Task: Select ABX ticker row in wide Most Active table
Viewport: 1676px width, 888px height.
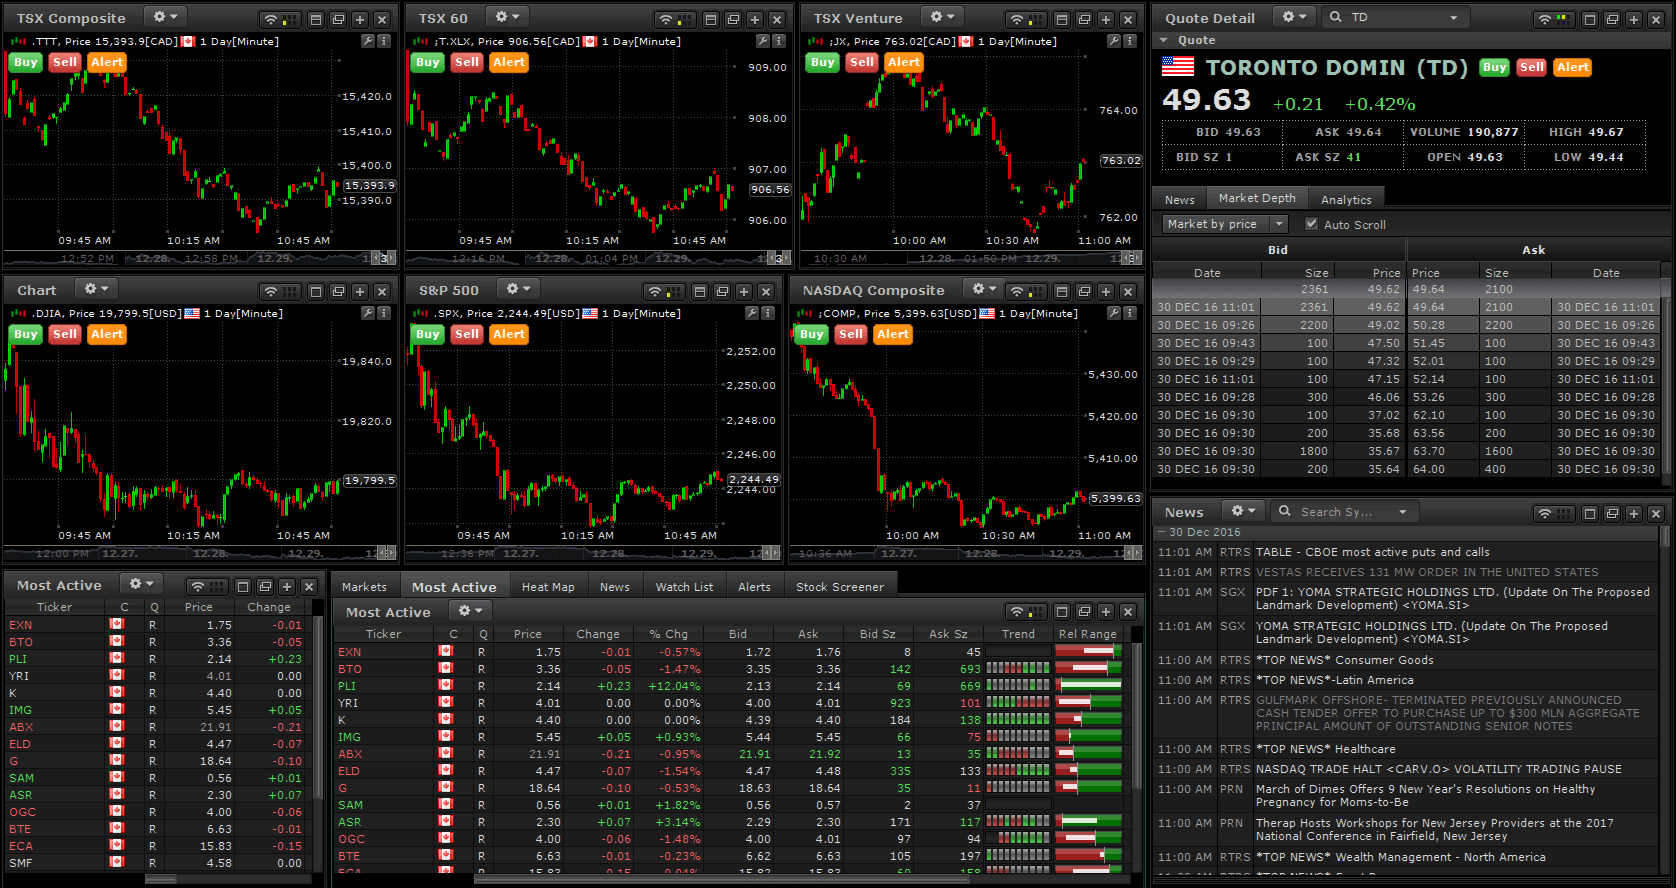Action: (x=734, y=754)
